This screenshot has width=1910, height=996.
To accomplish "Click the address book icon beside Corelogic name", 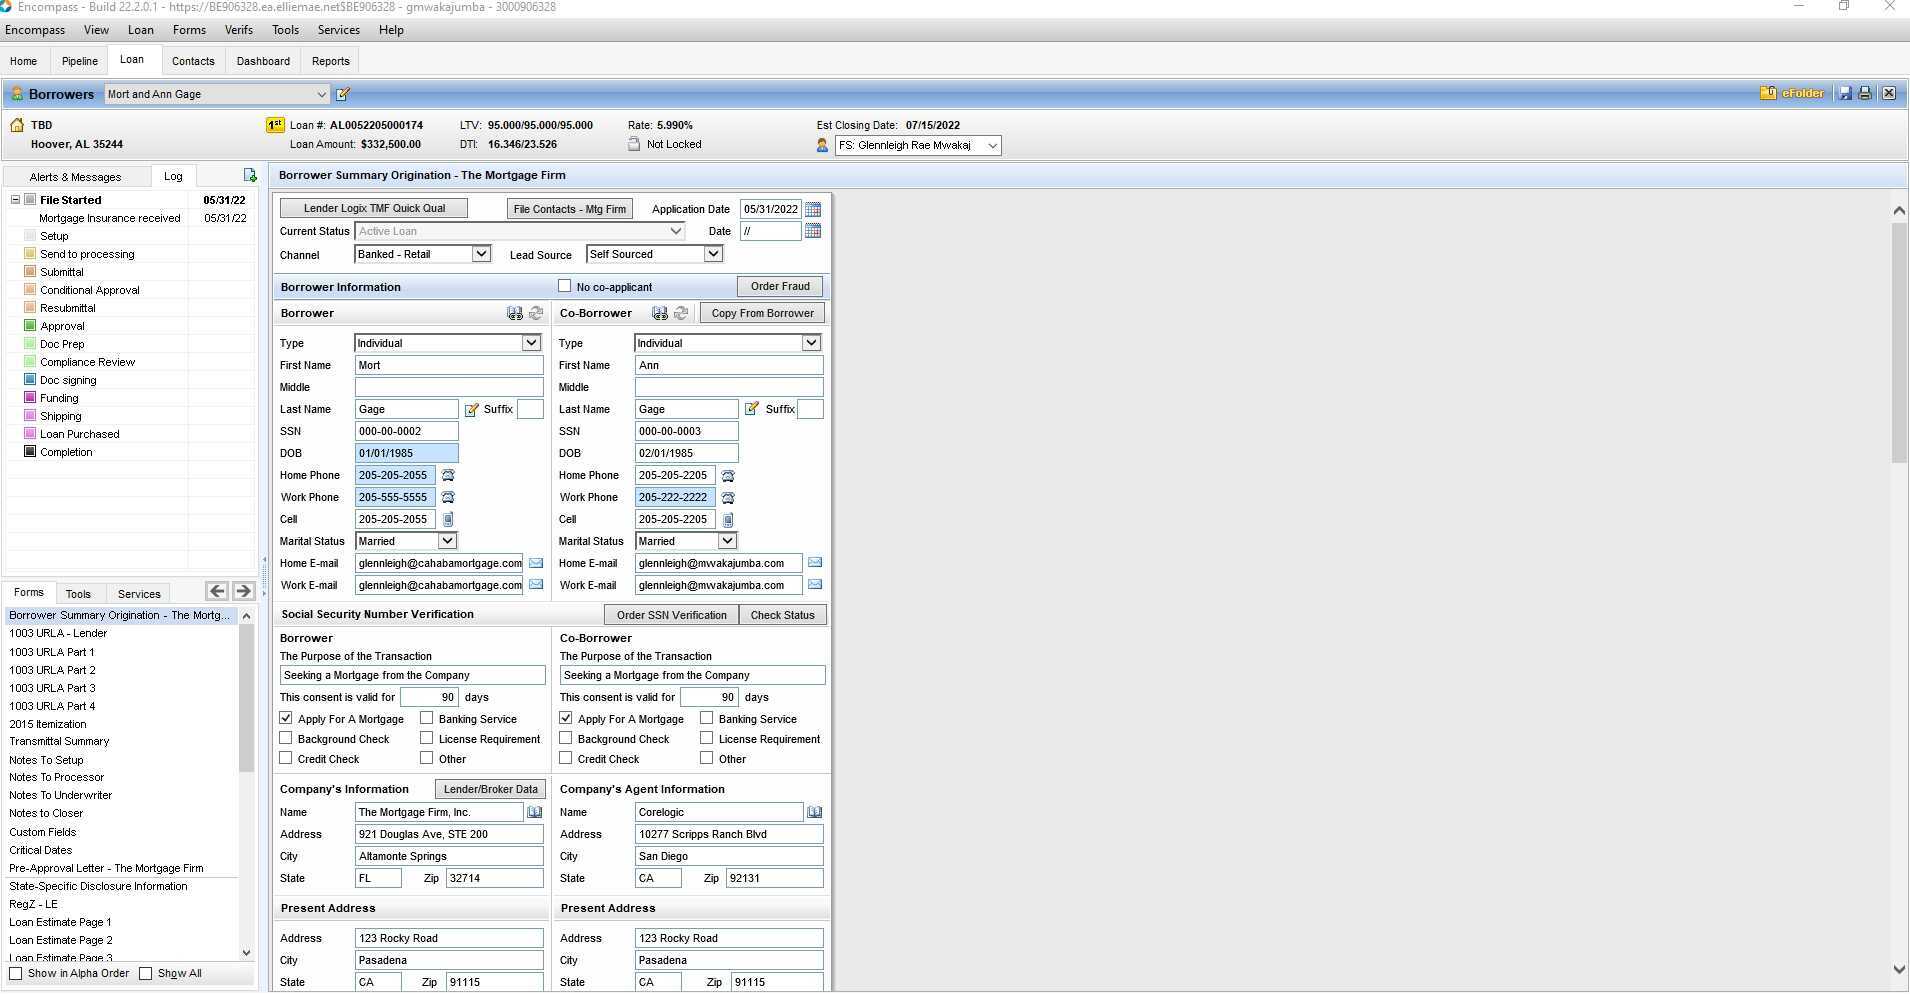I will [815, 812].
